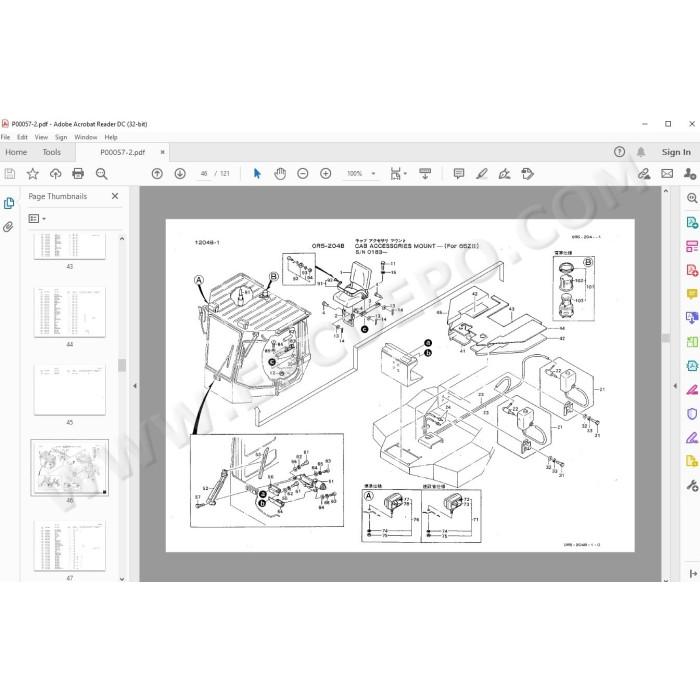Open the Help question mark icon
The height and width of the screenshot is (700, 700).
click(619, 152)
